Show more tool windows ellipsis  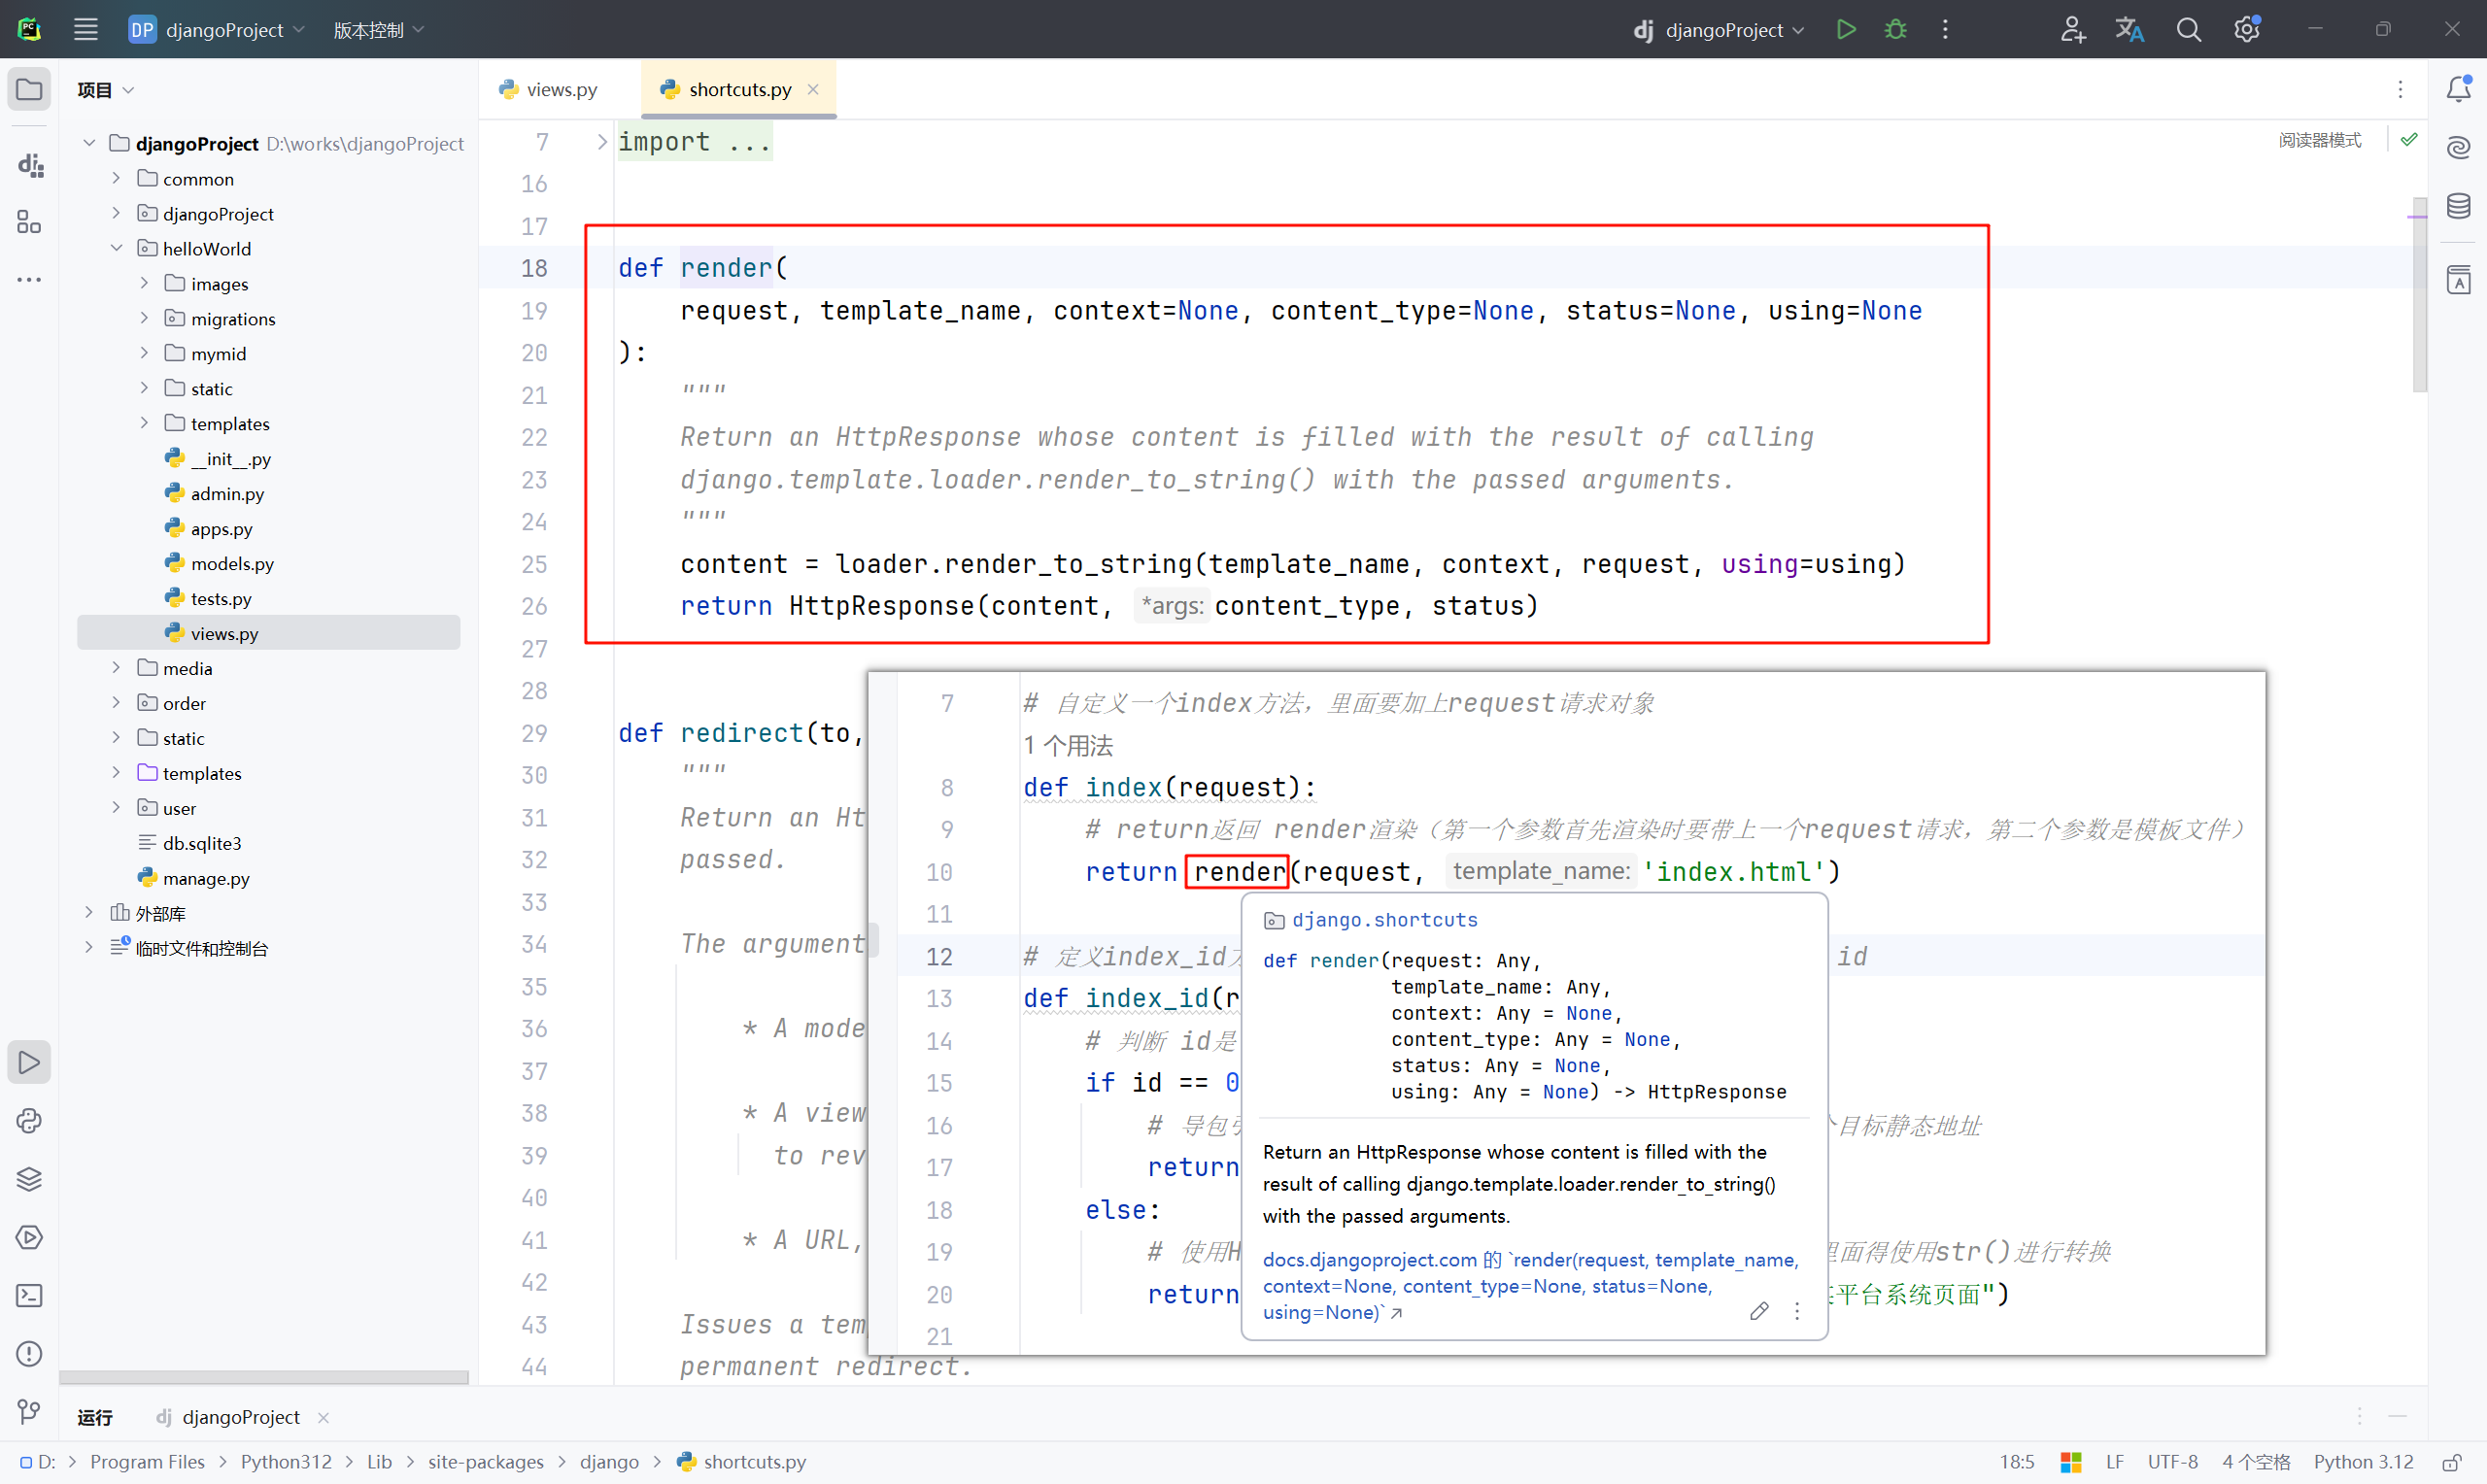coord(29,280)
